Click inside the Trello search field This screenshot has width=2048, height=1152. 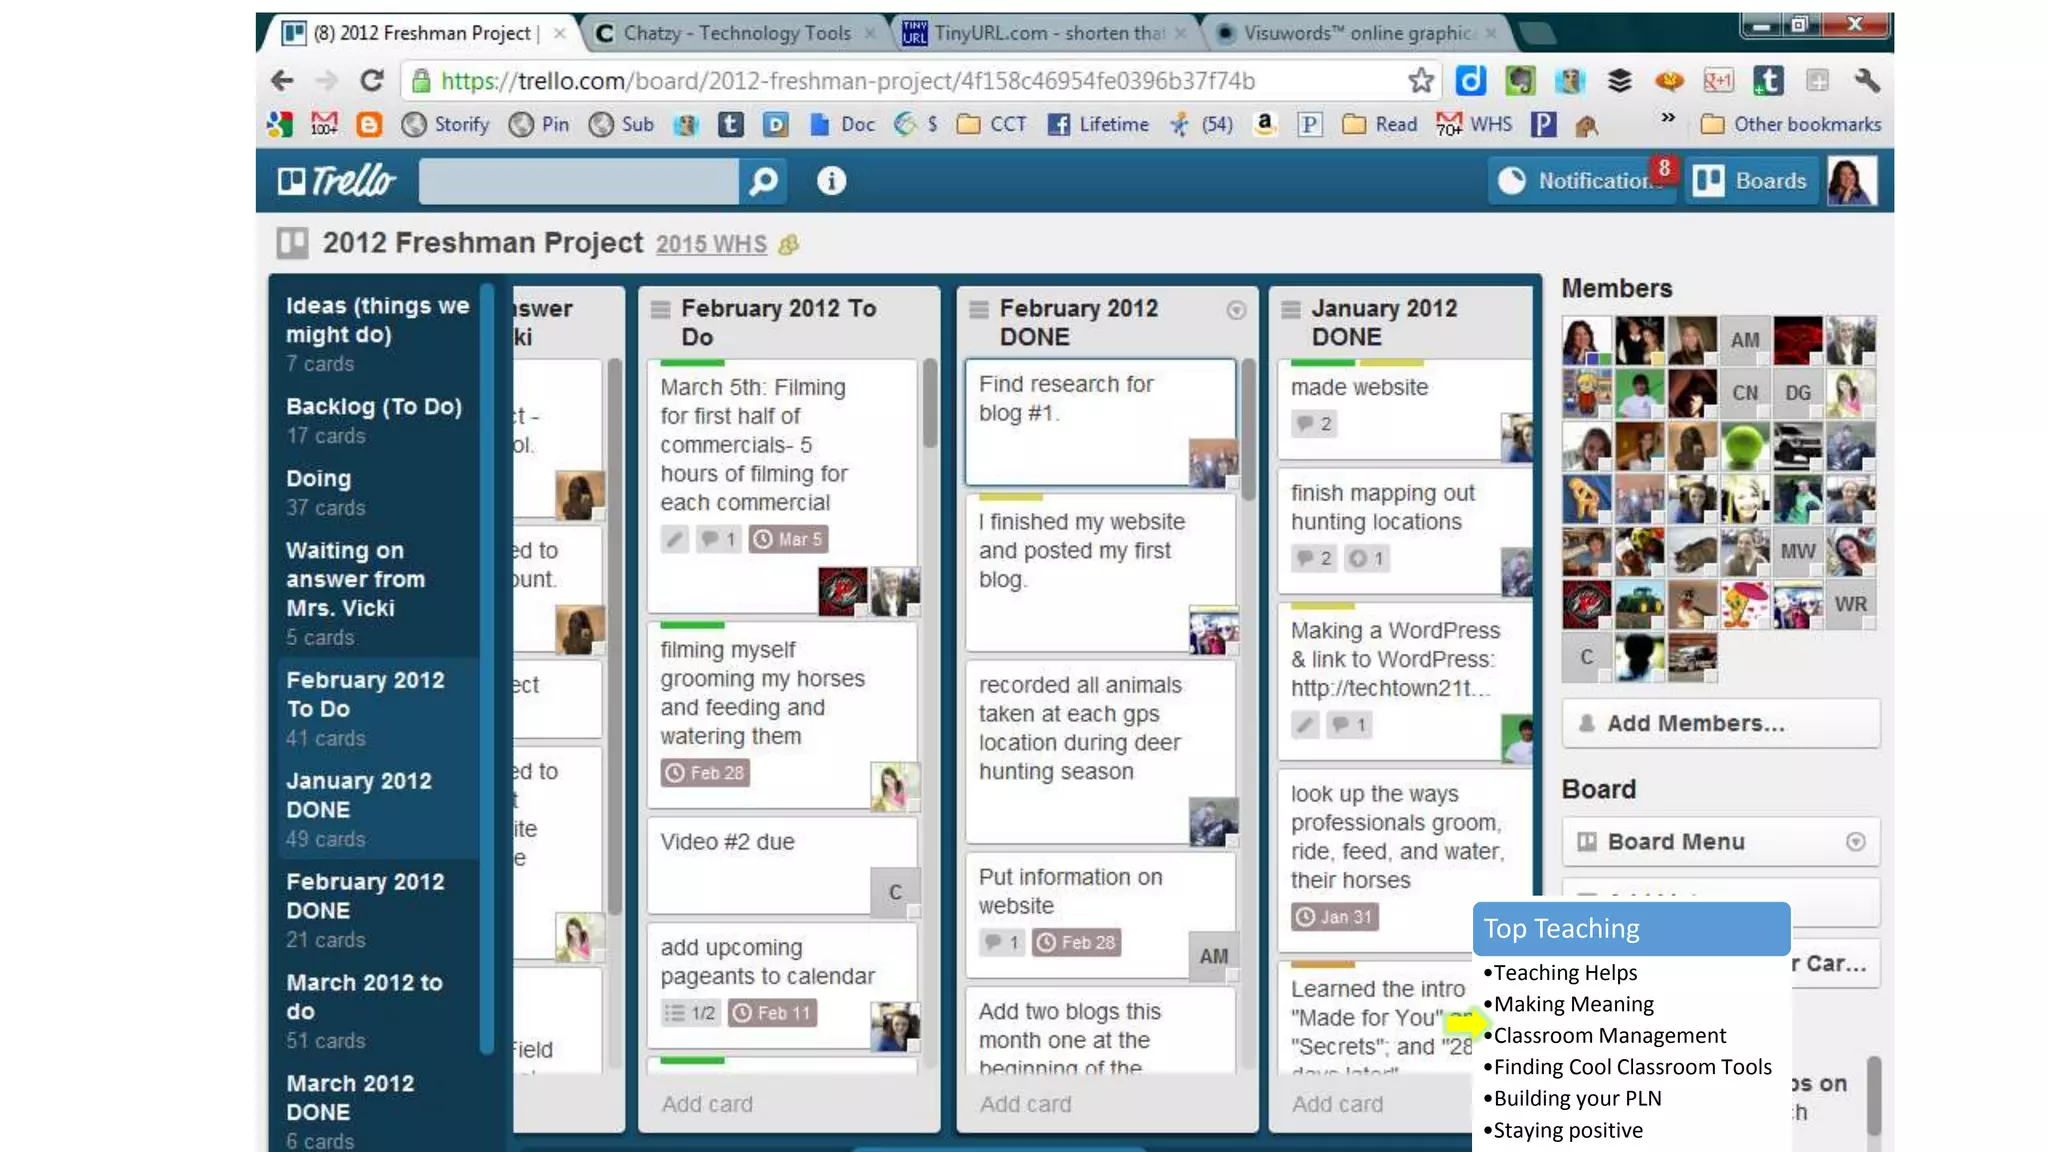click(578, 181)
